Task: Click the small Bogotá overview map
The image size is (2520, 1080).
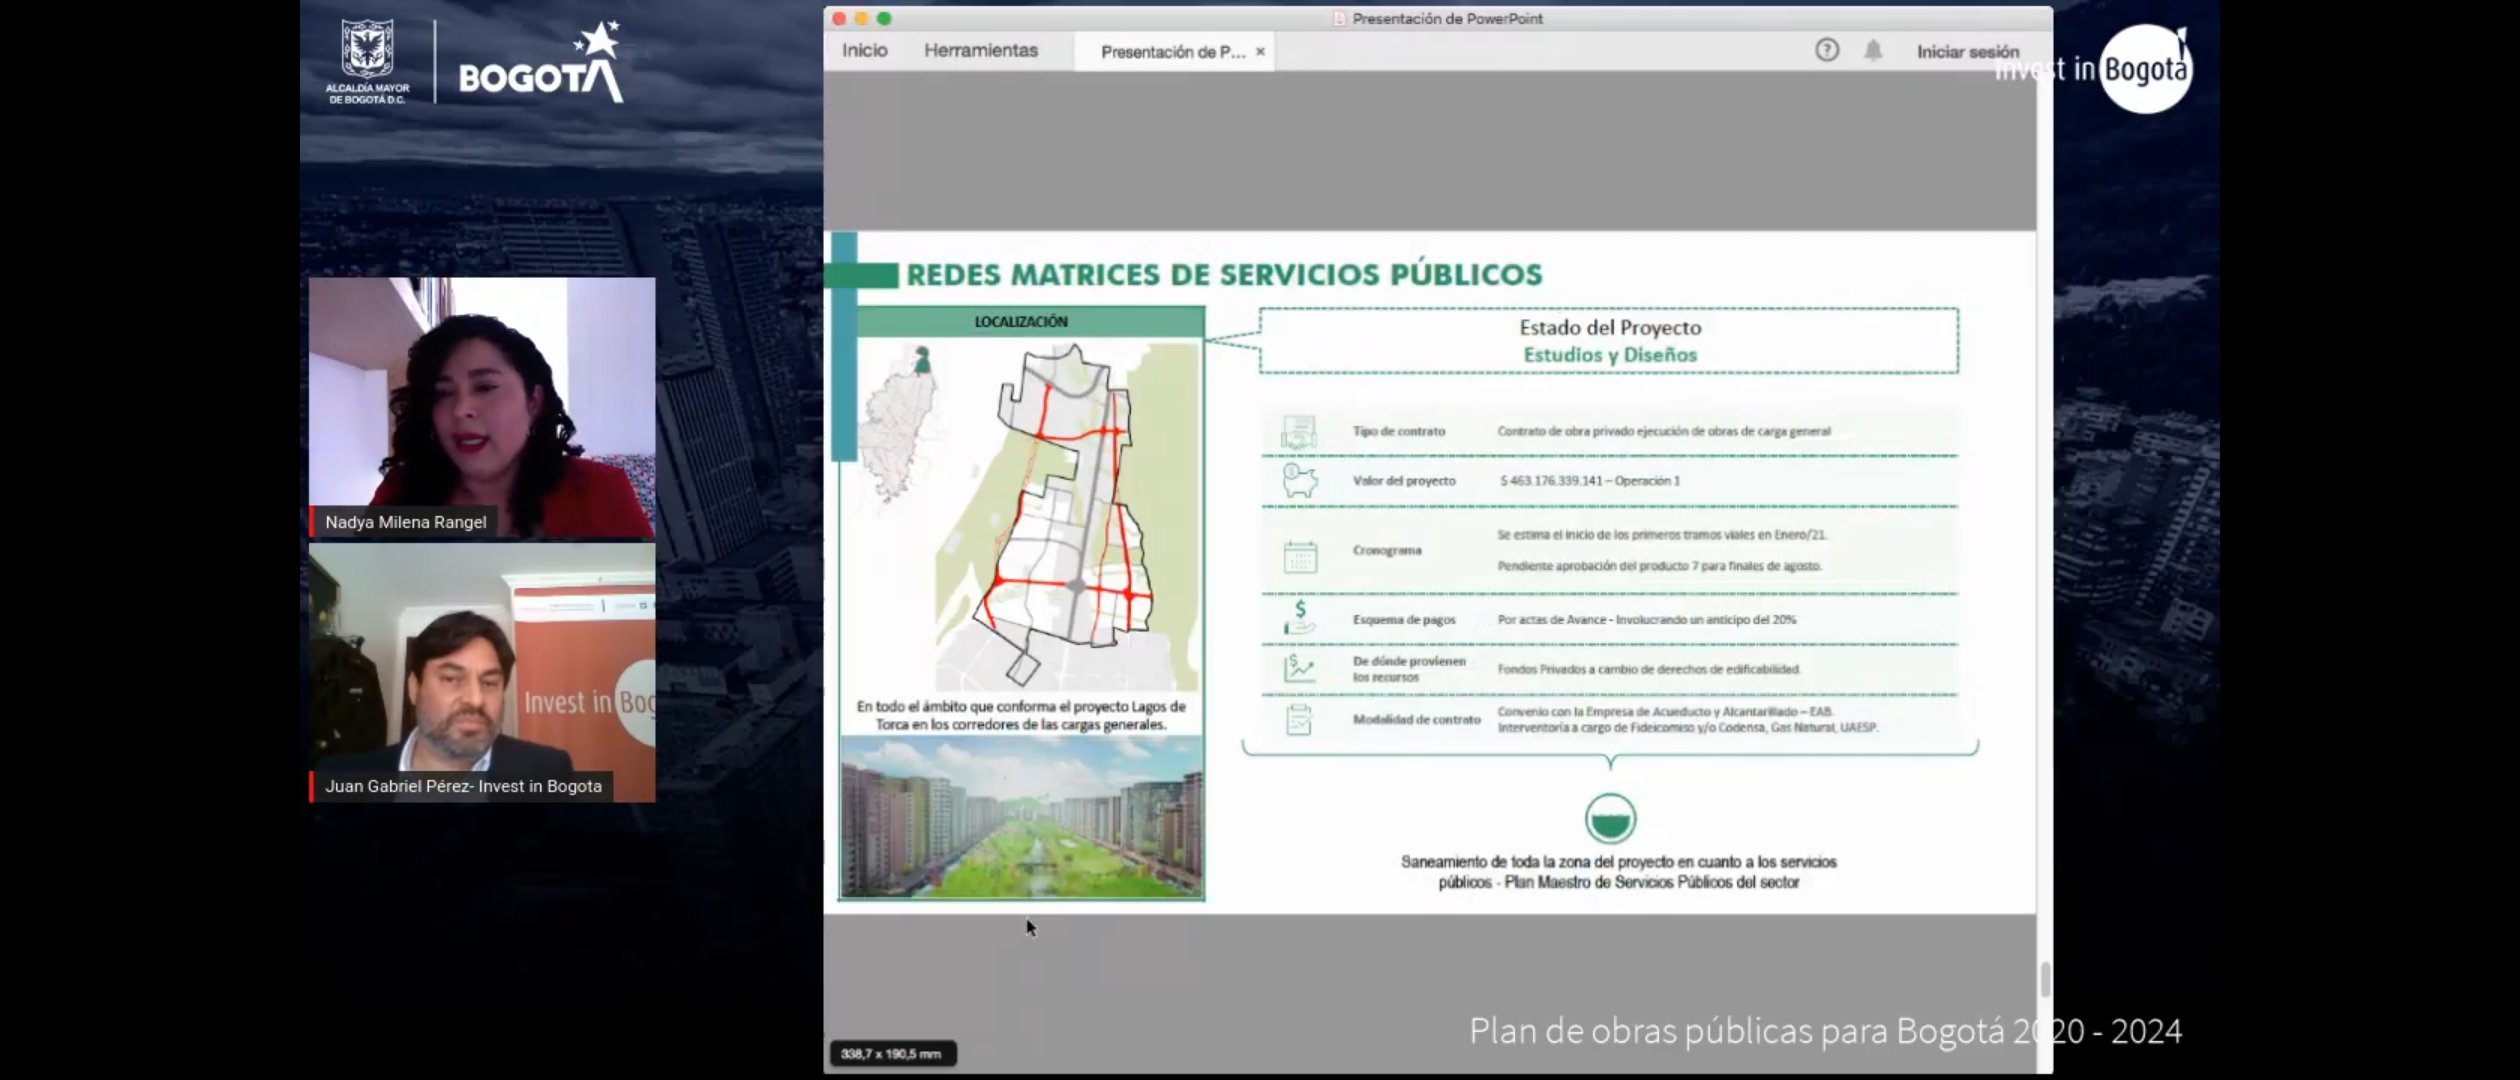Action: click(x=902, y=422)
